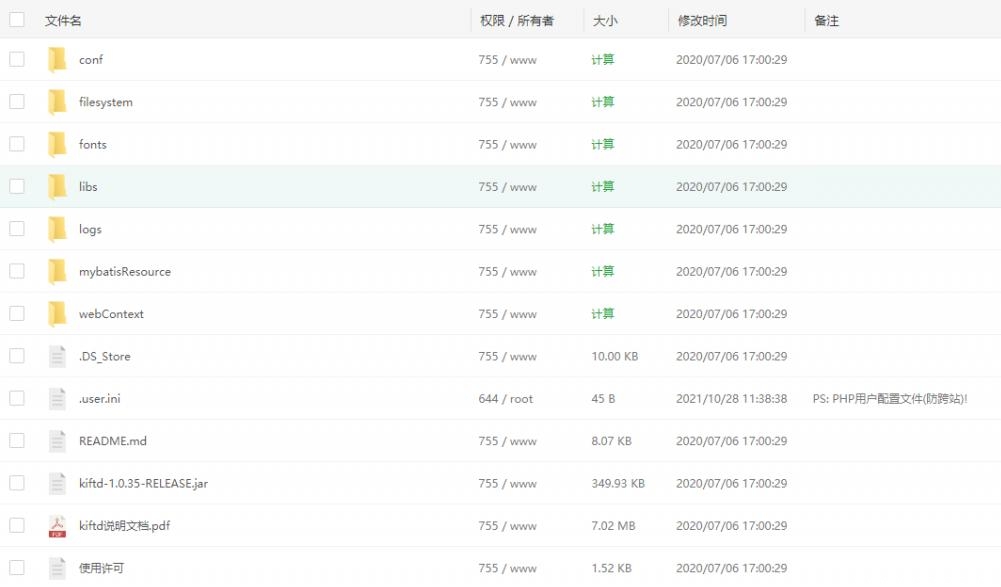This screenshot has width=1001, height=587.
Task: Open the mybatisResource folder name
Action: (125, 272)
